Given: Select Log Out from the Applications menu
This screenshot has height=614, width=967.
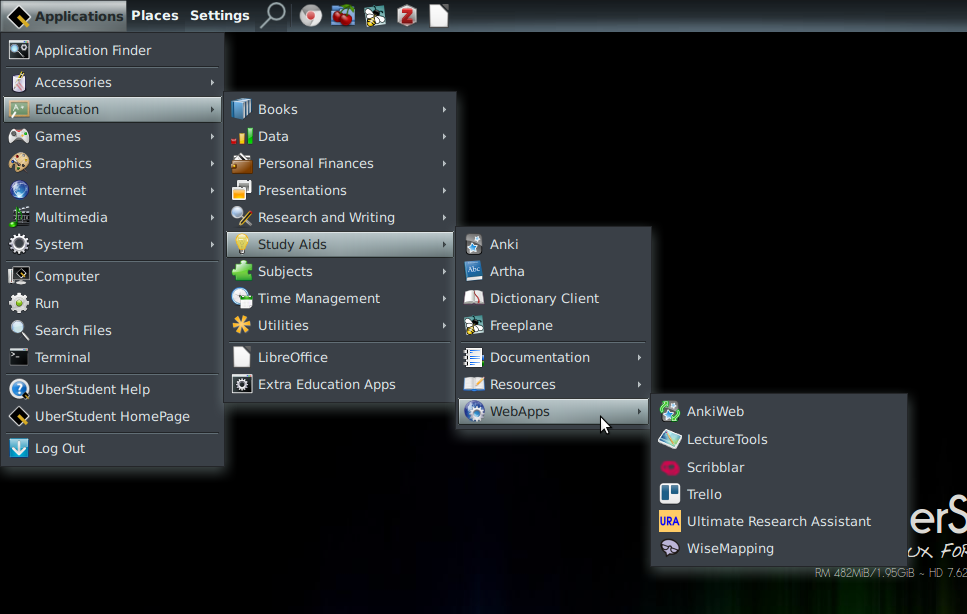Looking at the screenshot, I should [60, 448].
